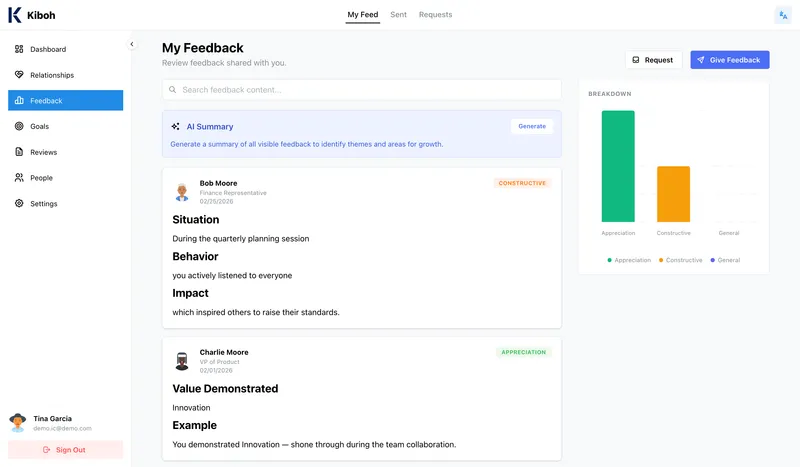Open Dashboard from the sidebar
Screen dimensions: 800x467
click(65, 49)
